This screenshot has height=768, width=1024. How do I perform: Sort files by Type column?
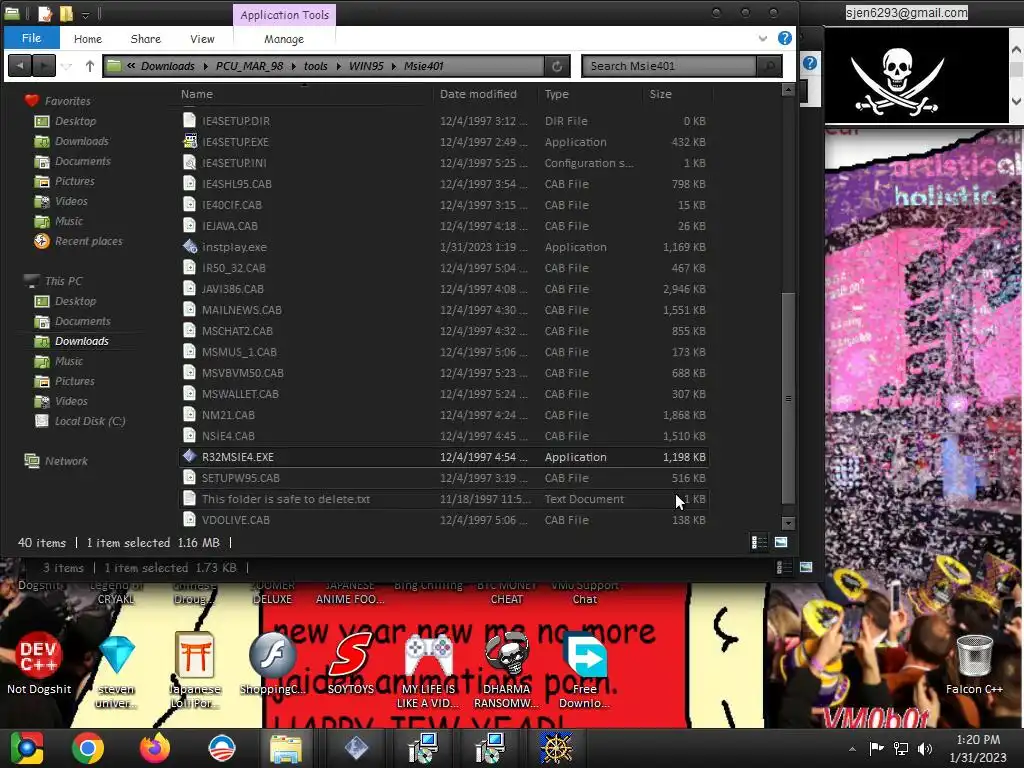coord(556,94)
